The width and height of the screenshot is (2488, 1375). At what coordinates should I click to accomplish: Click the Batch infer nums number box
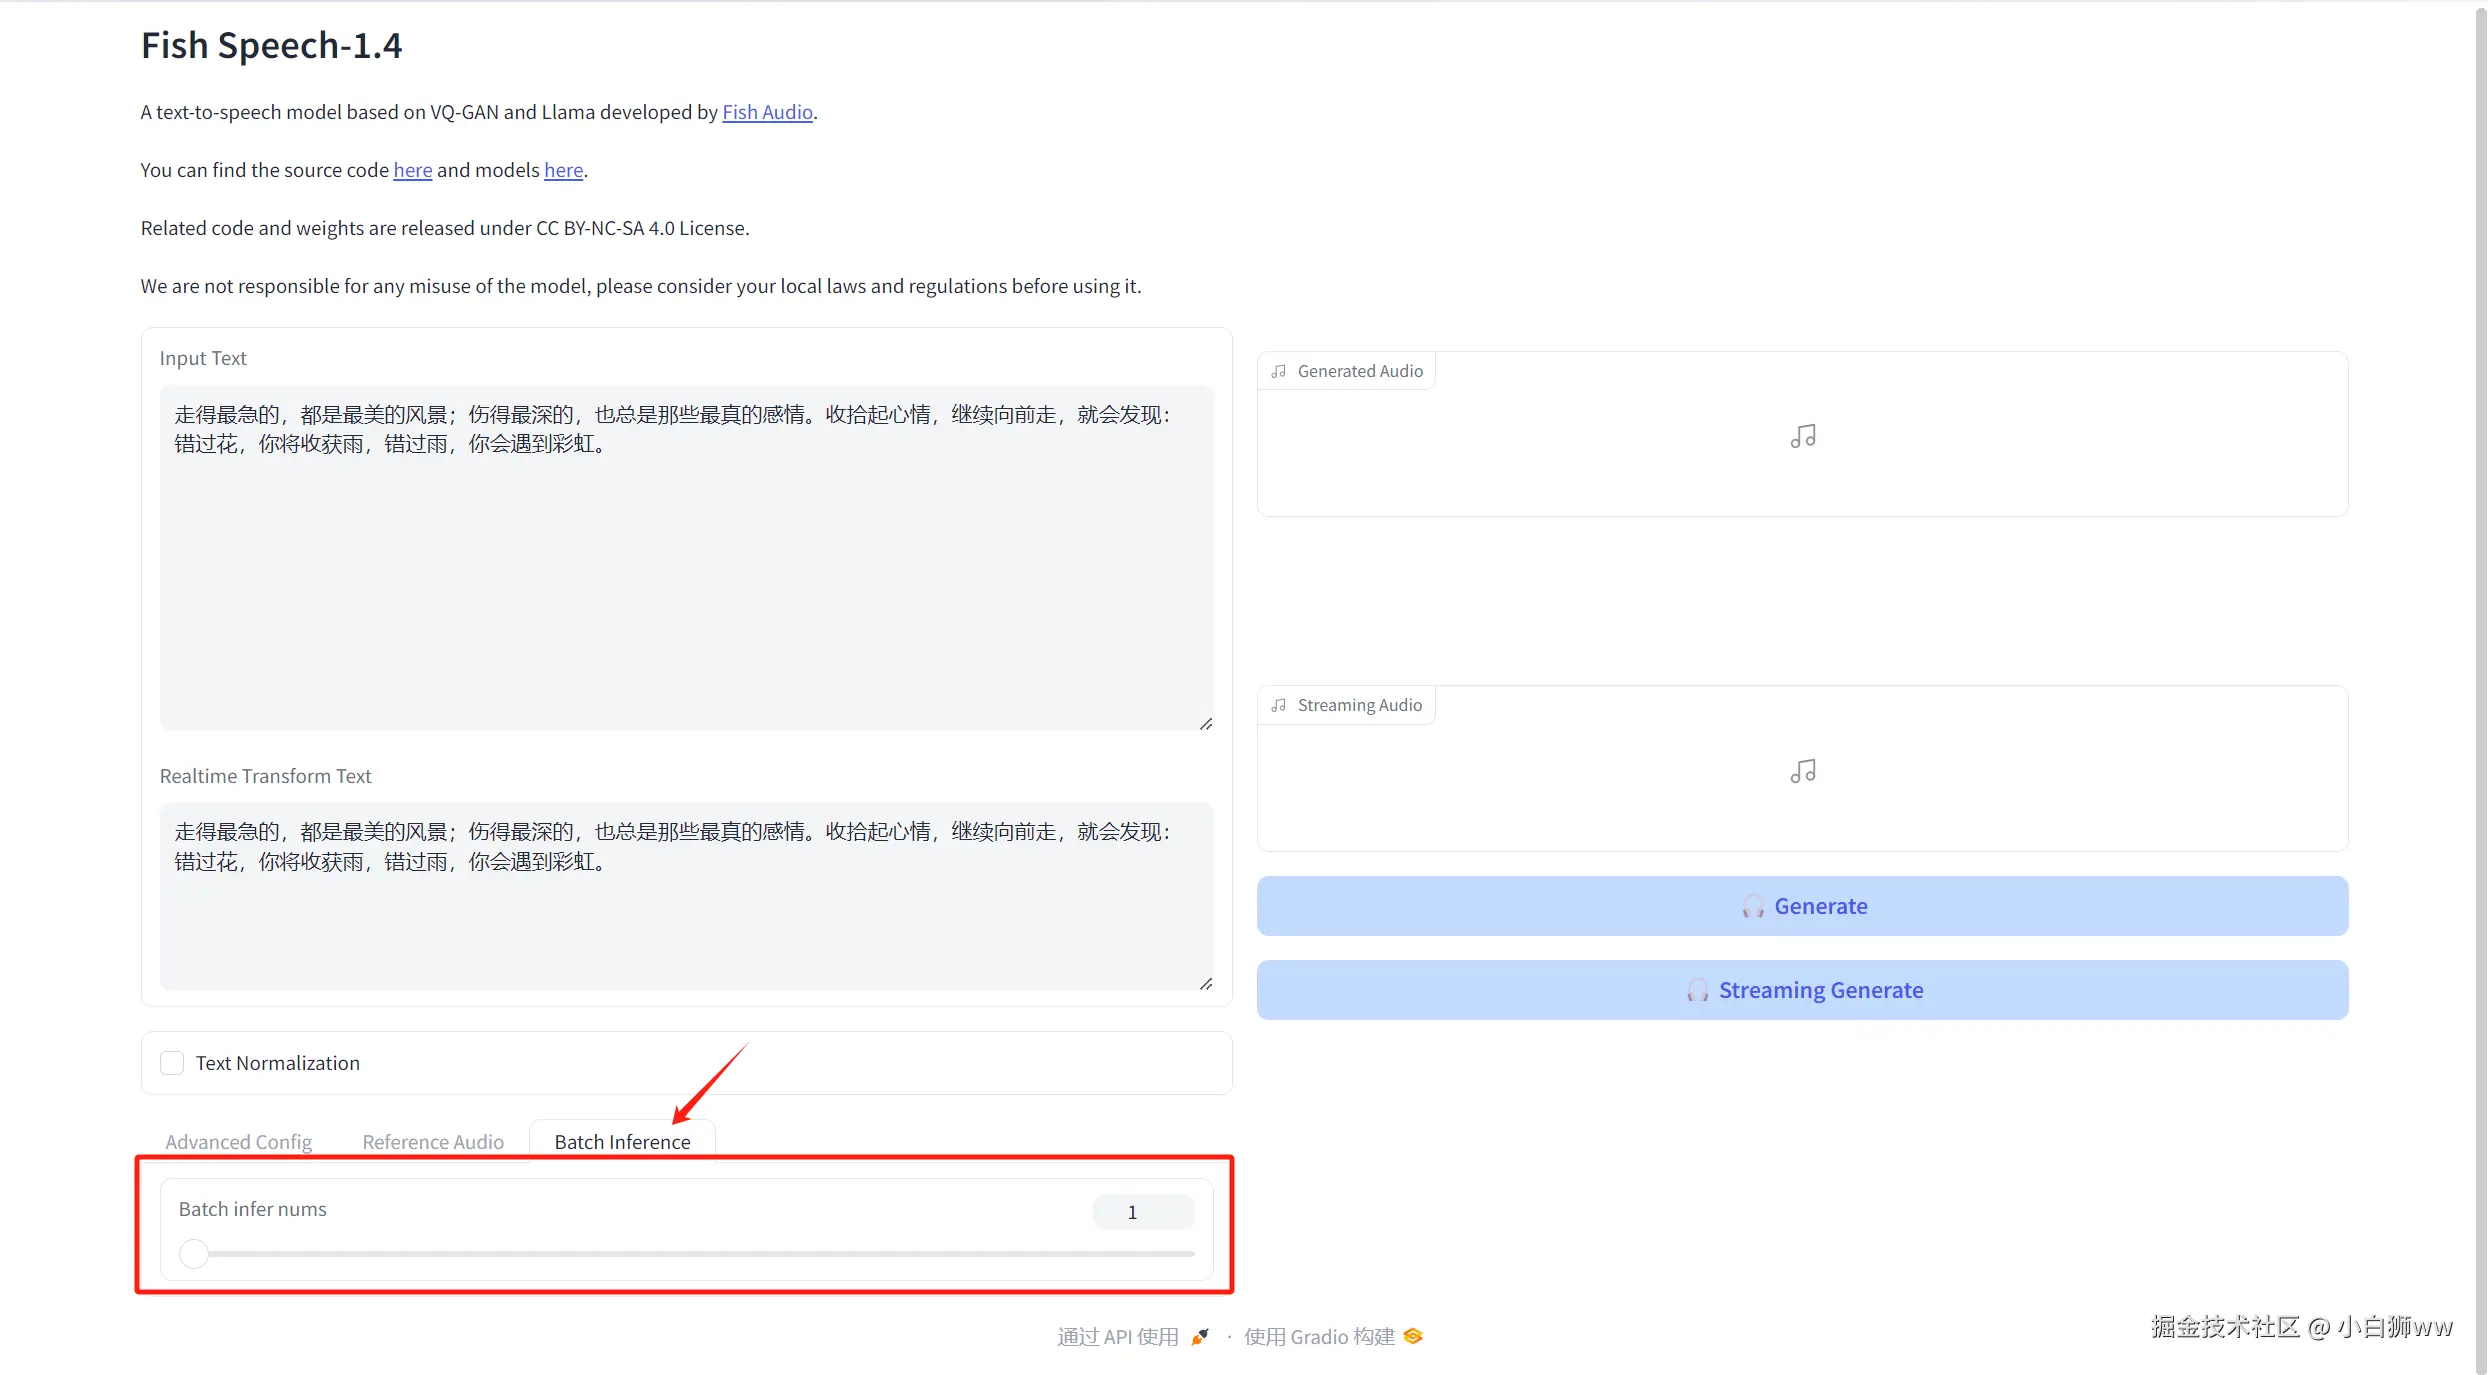coord(1143,1212)
